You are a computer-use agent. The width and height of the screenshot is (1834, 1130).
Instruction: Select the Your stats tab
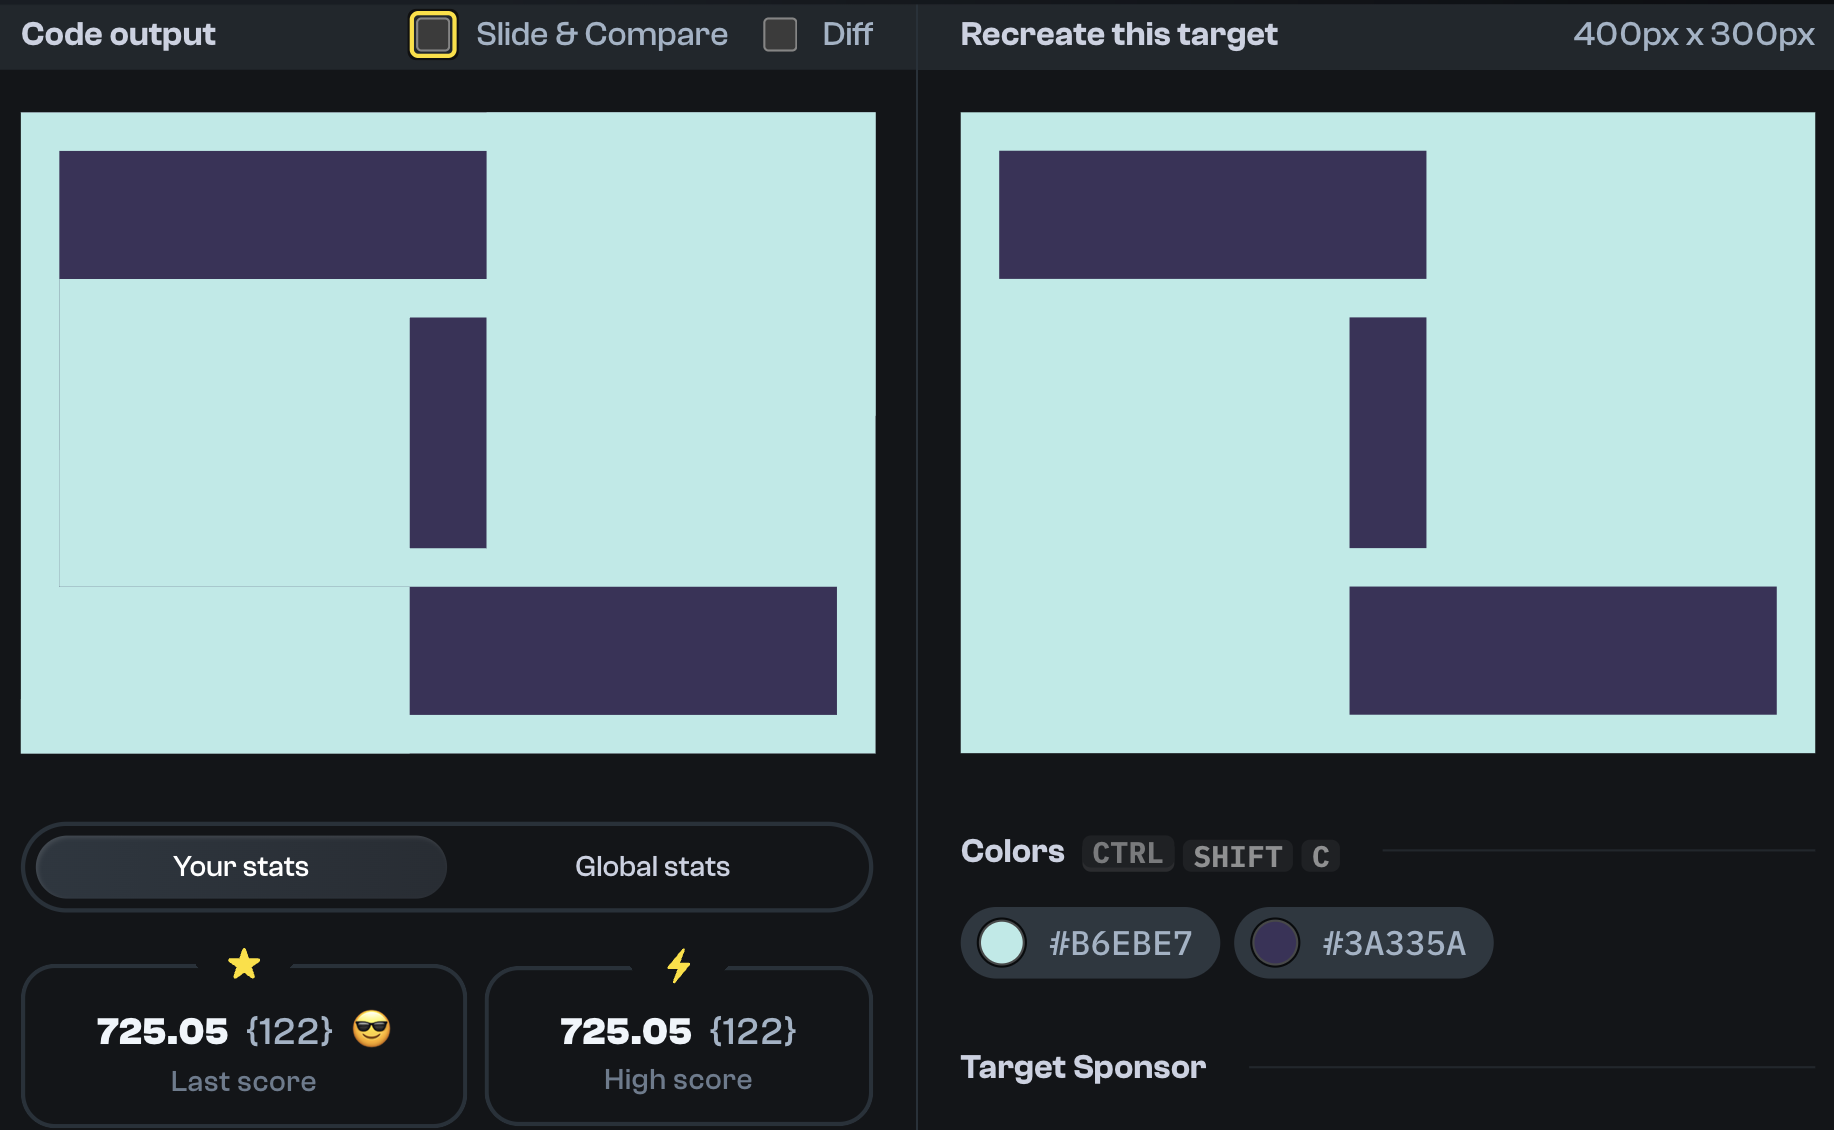click(240, 866)
